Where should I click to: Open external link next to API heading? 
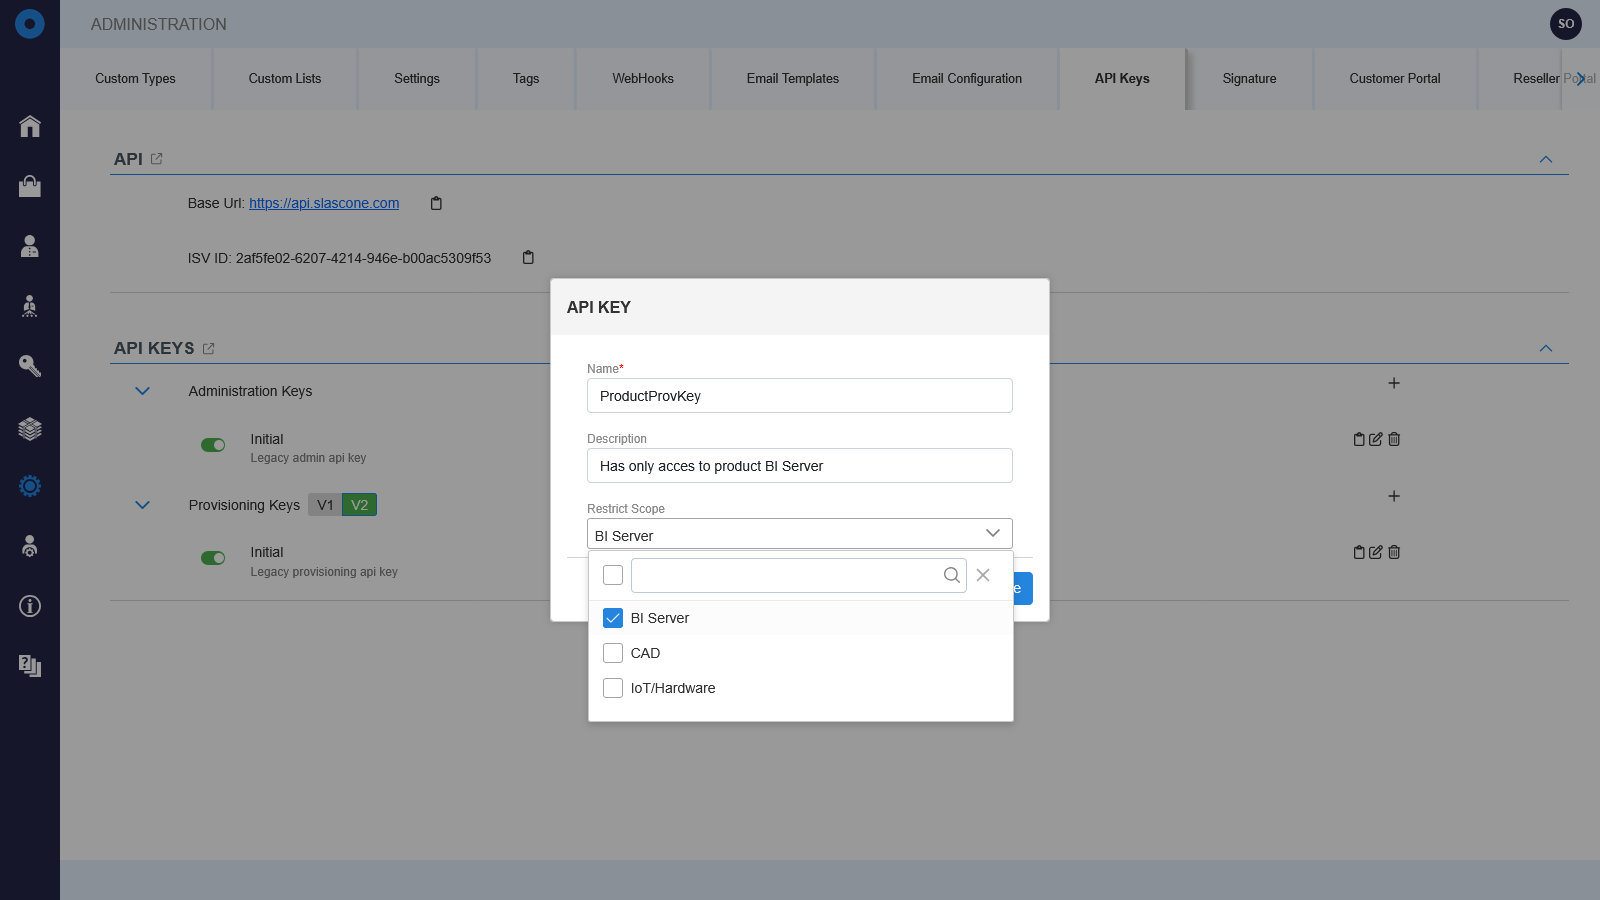tap(156, 159)
